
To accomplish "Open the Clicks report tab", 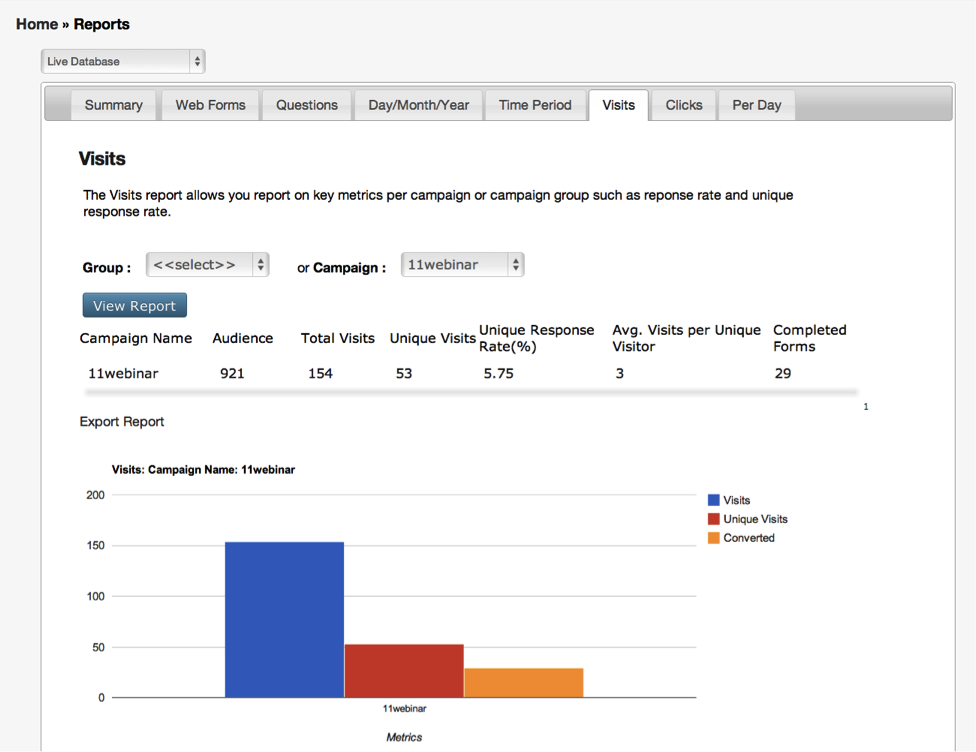I will pos(683,104).
